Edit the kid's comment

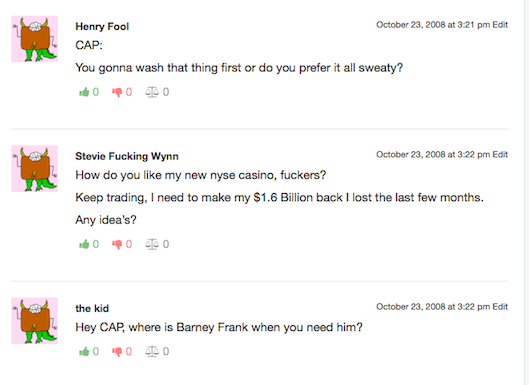pos(500,306)
